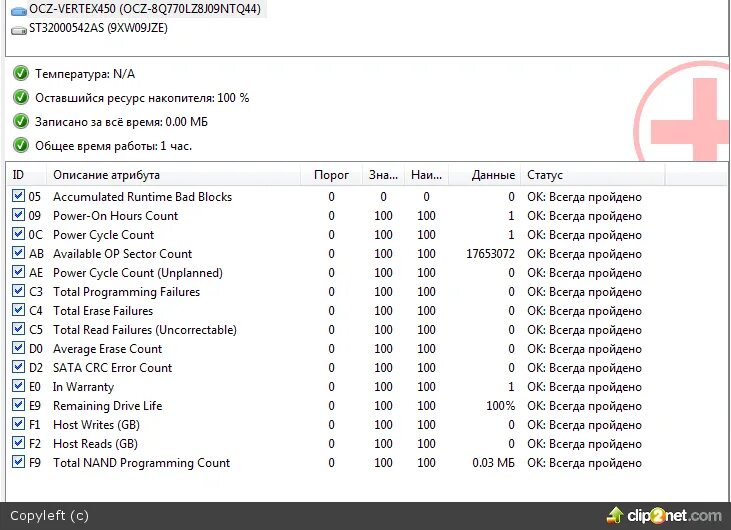Select the Accumulated Runtime Bad Blocks row text
Image resolution: width=731 pixels, height=530 pixels.
[x=142, y=197]
